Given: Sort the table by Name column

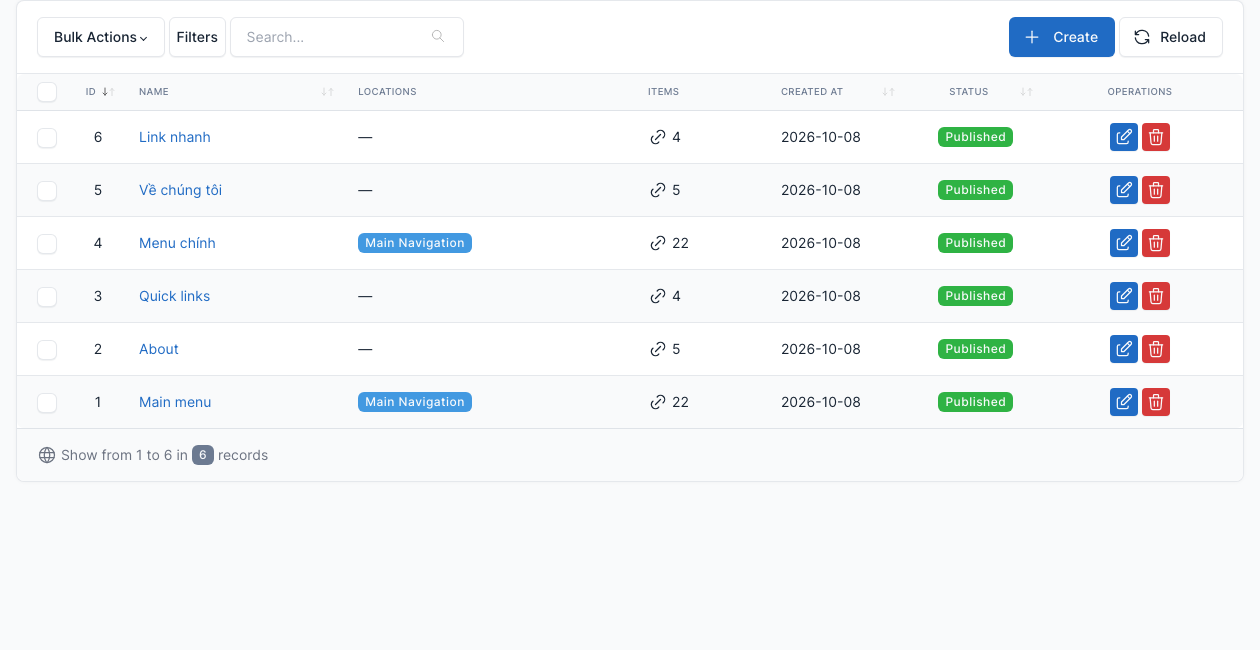Looking at the screenshot, I should tap(236, 92).
